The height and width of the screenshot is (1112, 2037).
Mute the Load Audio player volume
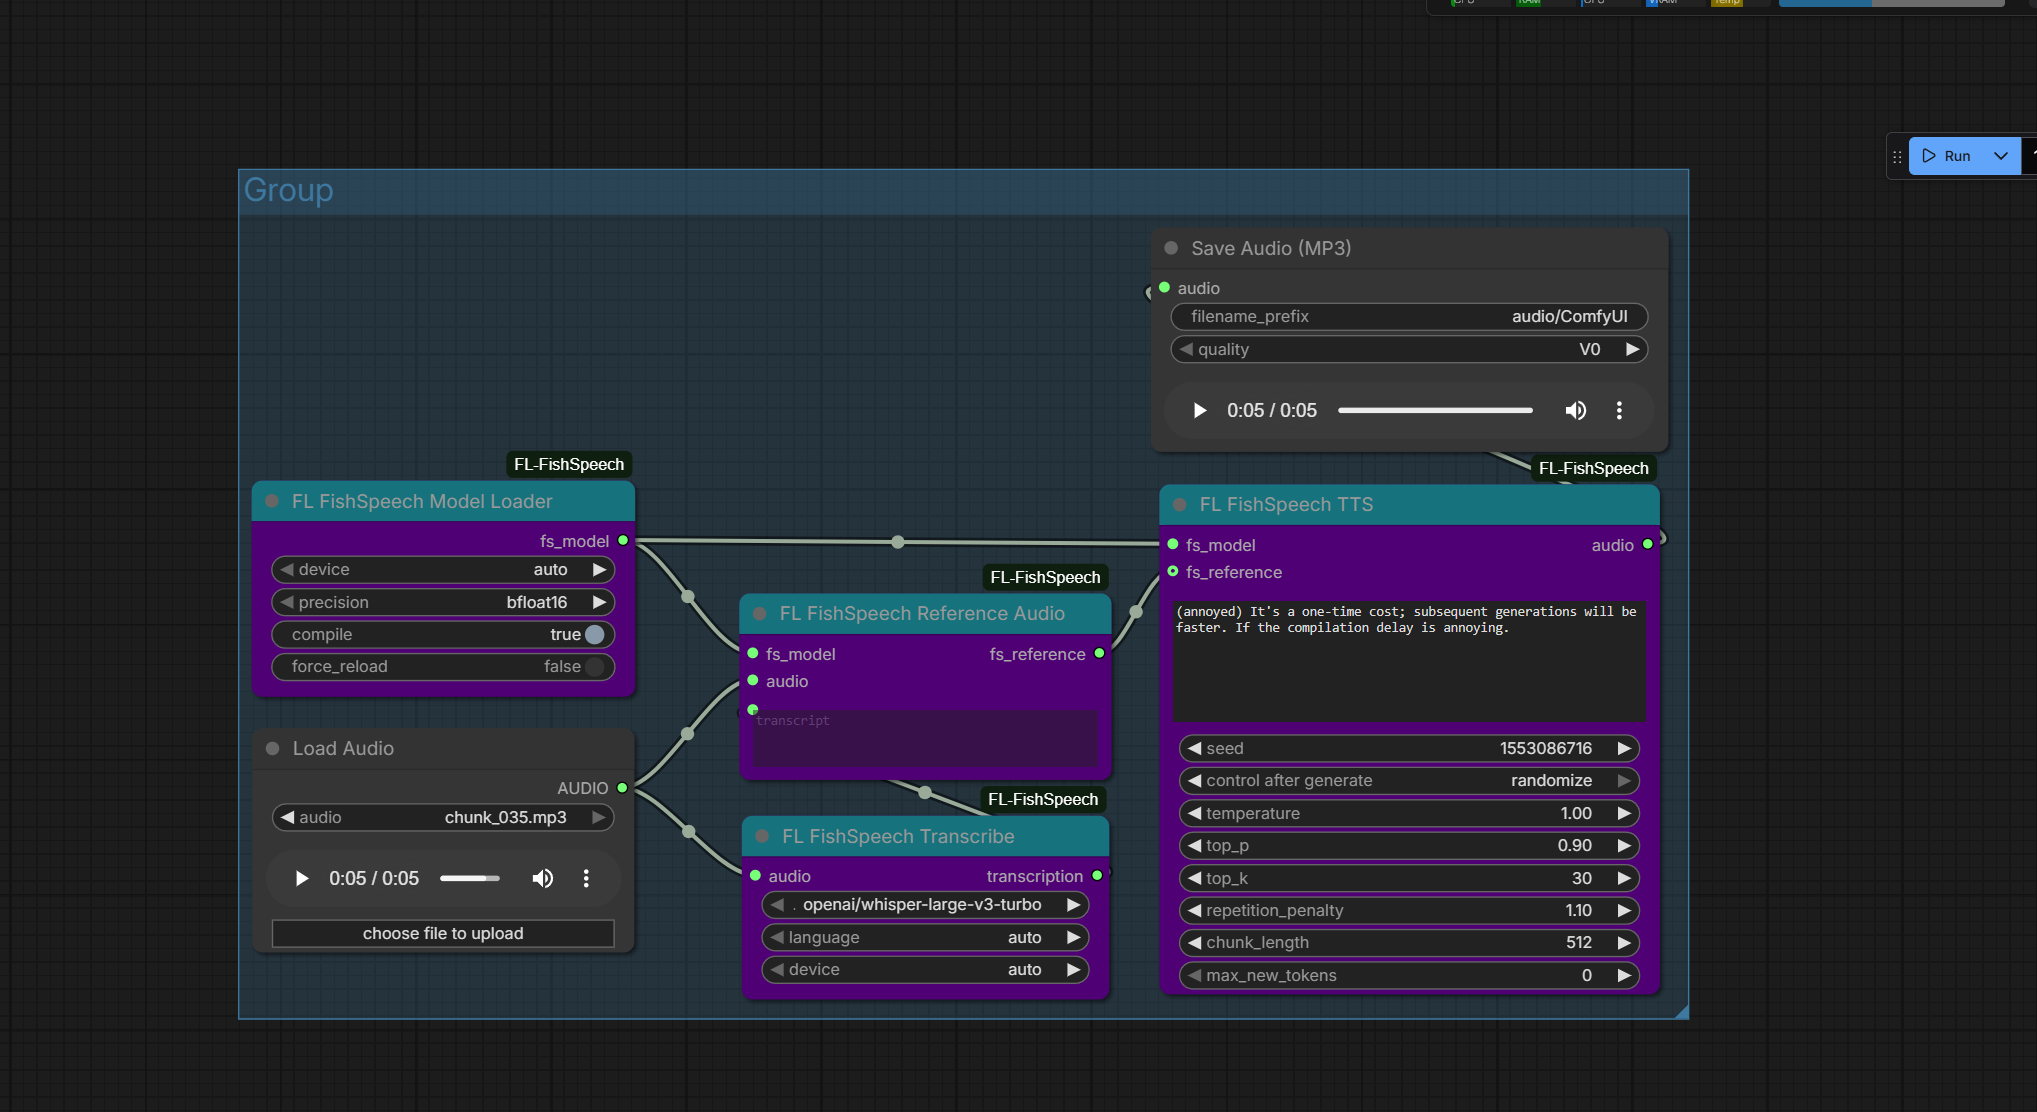click(542, 878)
